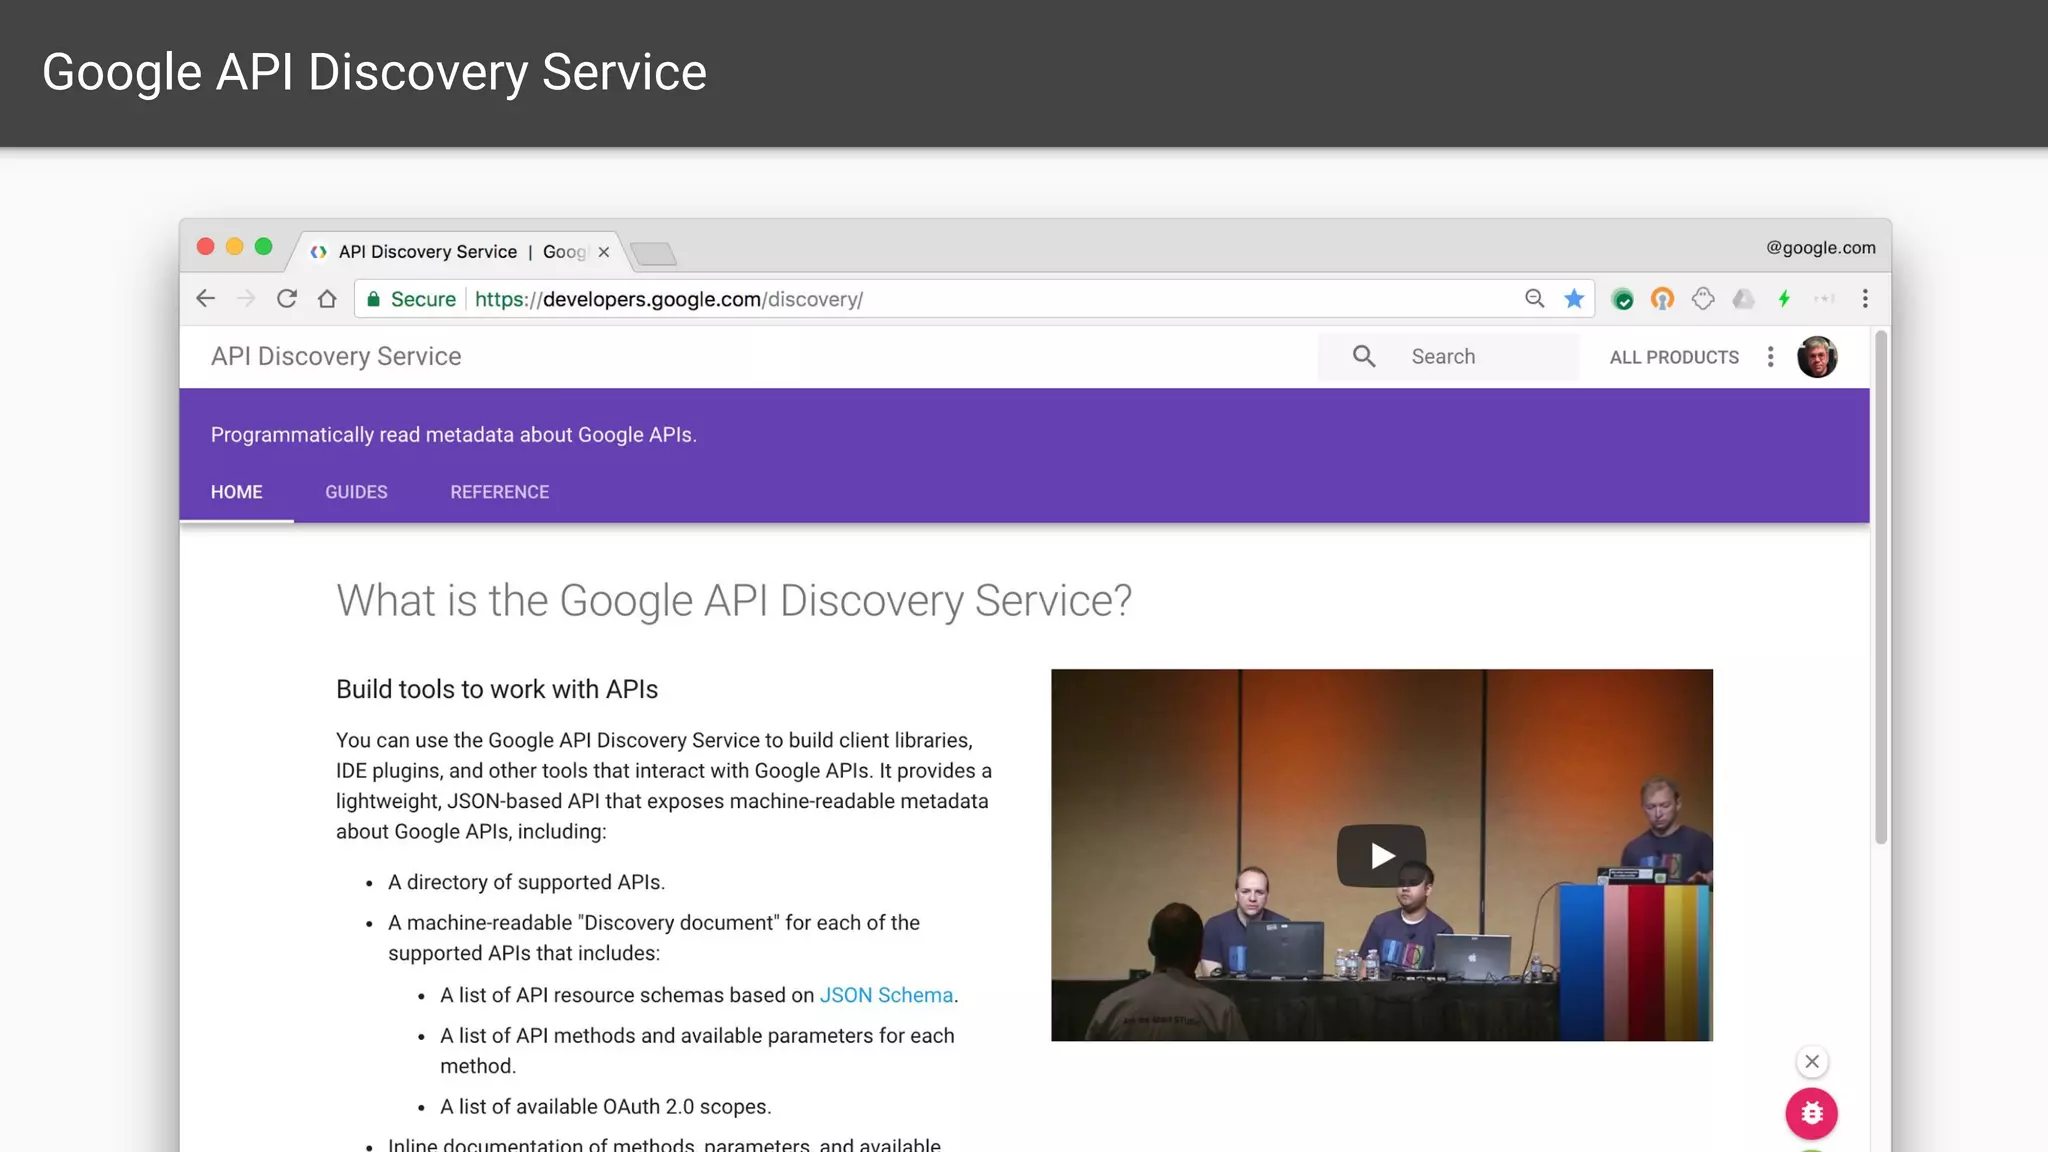
Task: Dismiss the feedback widget with the X button
Action: 1812,1062
